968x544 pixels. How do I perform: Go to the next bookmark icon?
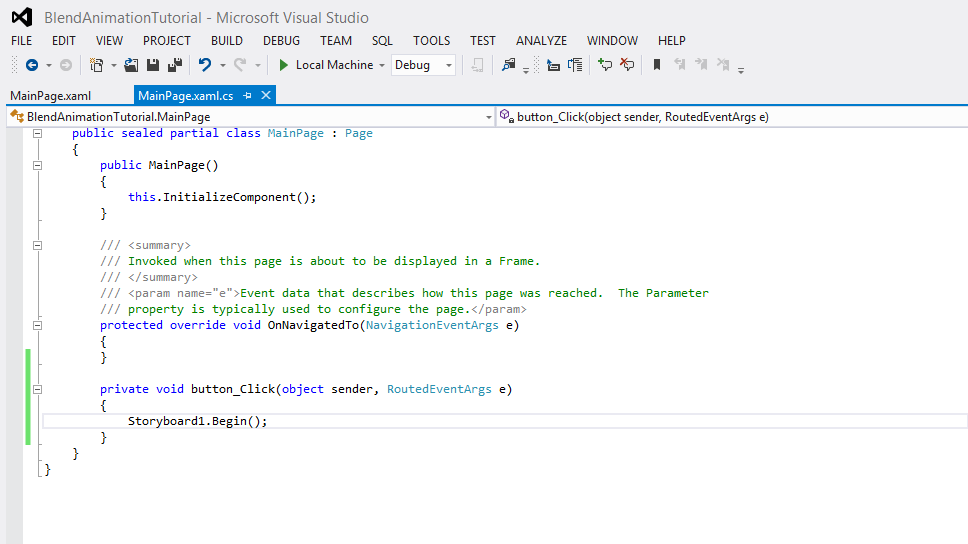[701, 65]
